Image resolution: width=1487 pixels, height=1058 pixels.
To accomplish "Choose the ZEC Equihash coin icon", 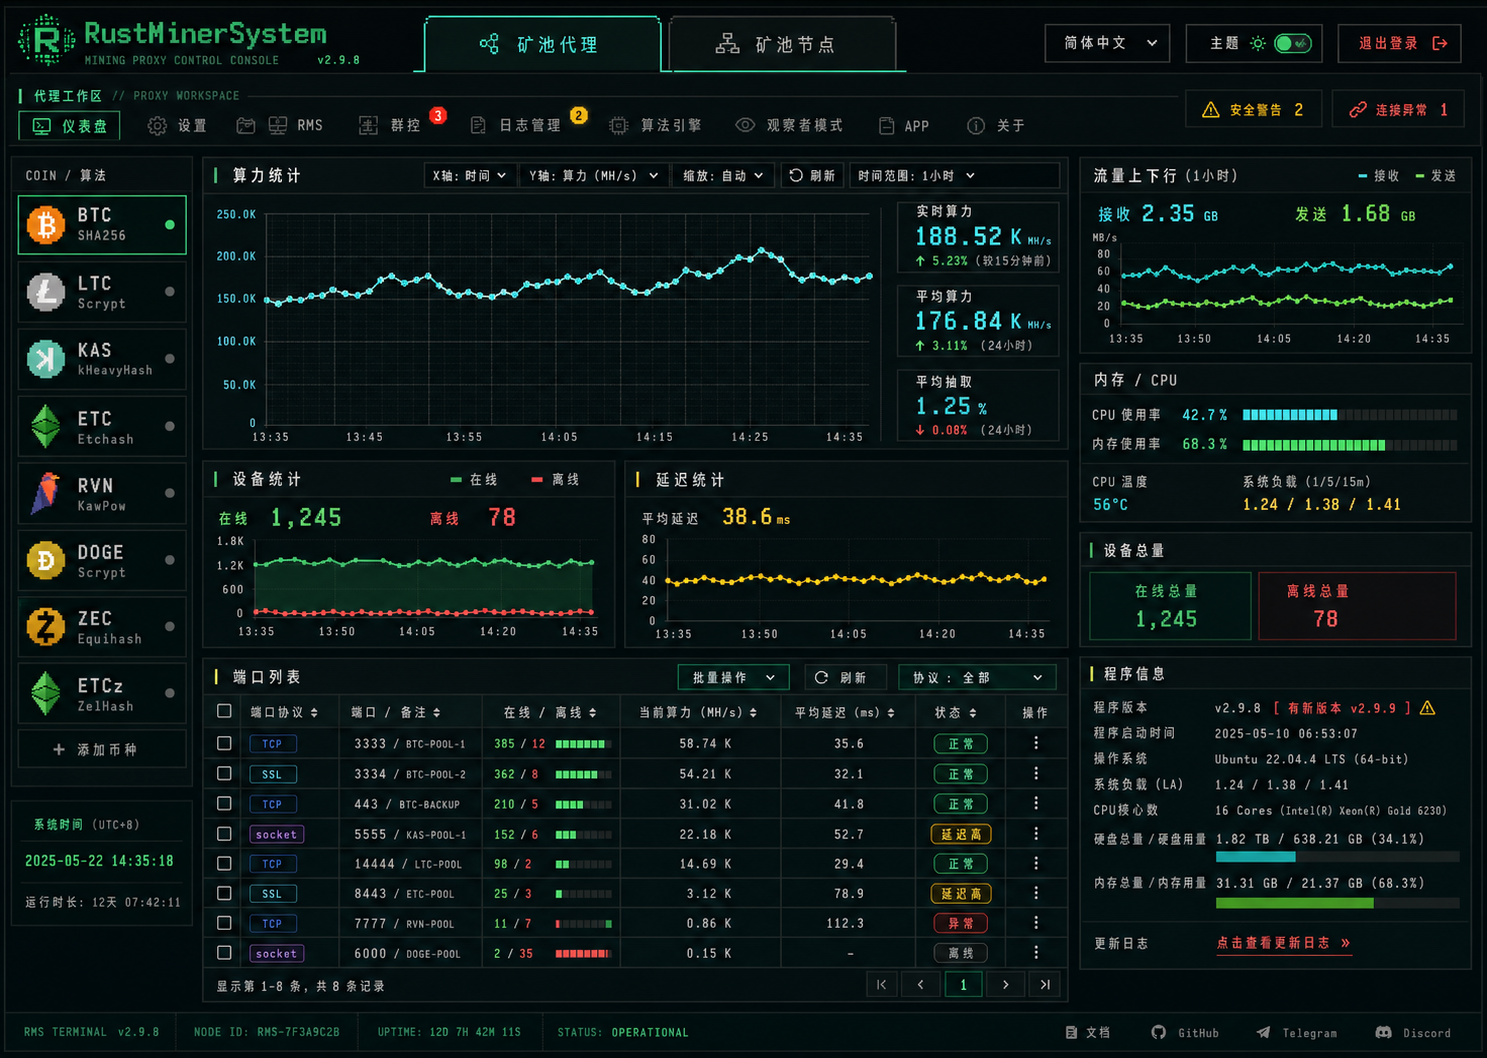I will (45, 627).
